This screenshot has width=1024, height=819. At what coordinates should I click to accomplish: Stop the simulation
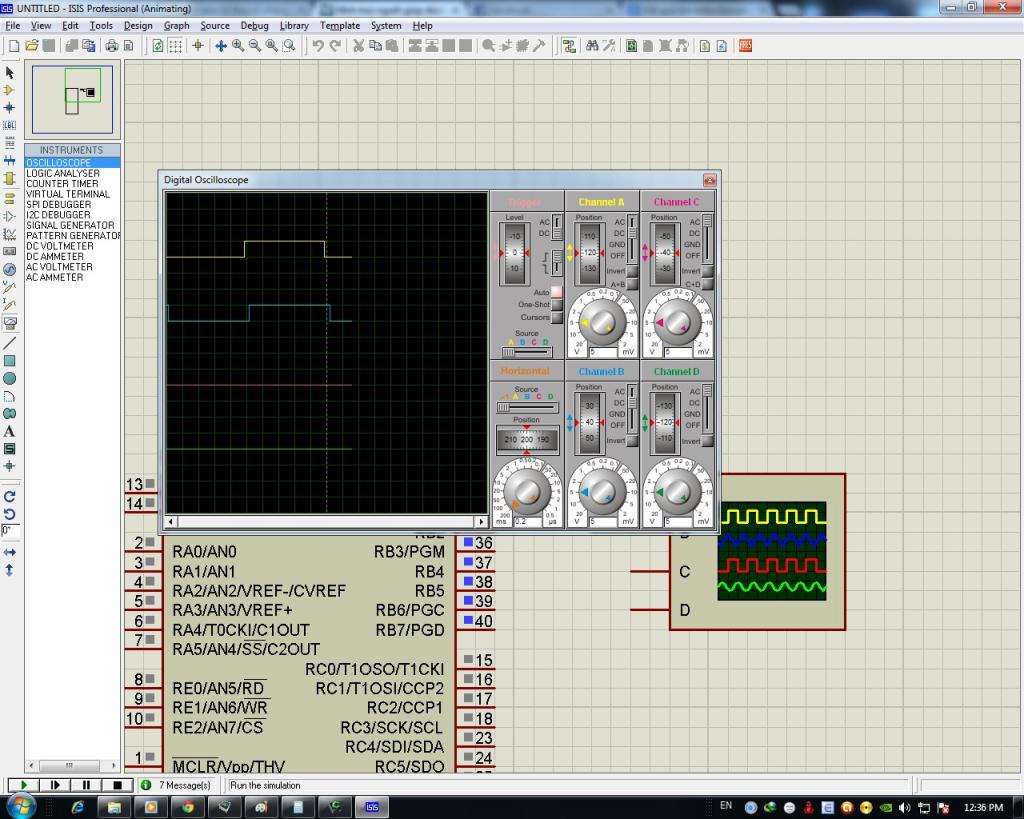[117, 786]
